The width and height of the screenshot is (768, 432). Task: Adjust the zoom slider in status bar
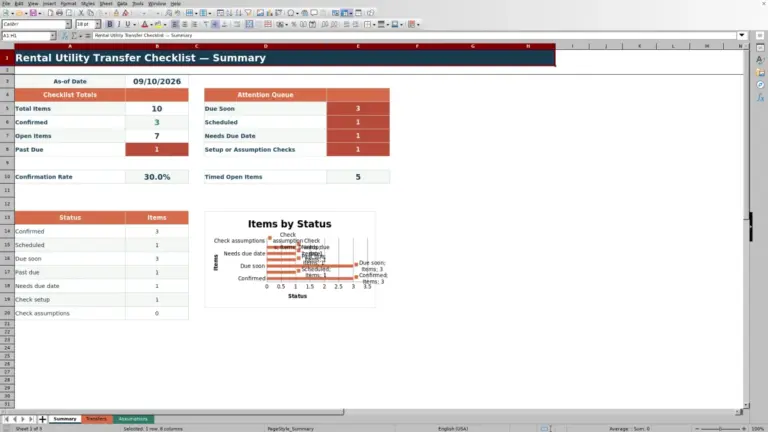(x=720, y=429)
